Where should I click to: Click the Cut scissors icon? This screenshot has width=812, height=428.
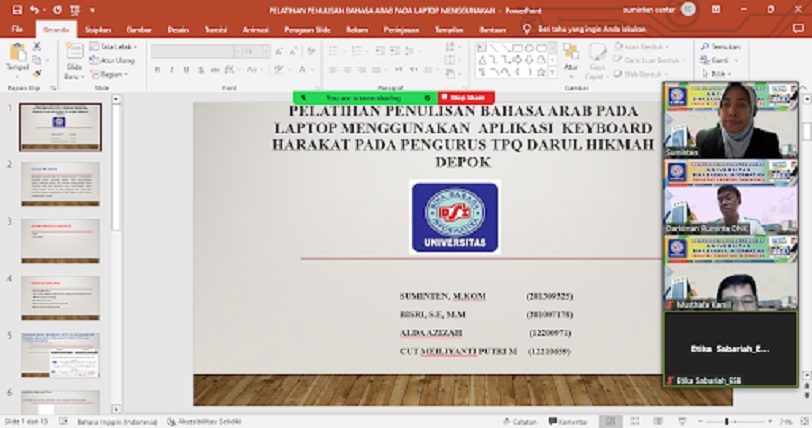[37, 47]
